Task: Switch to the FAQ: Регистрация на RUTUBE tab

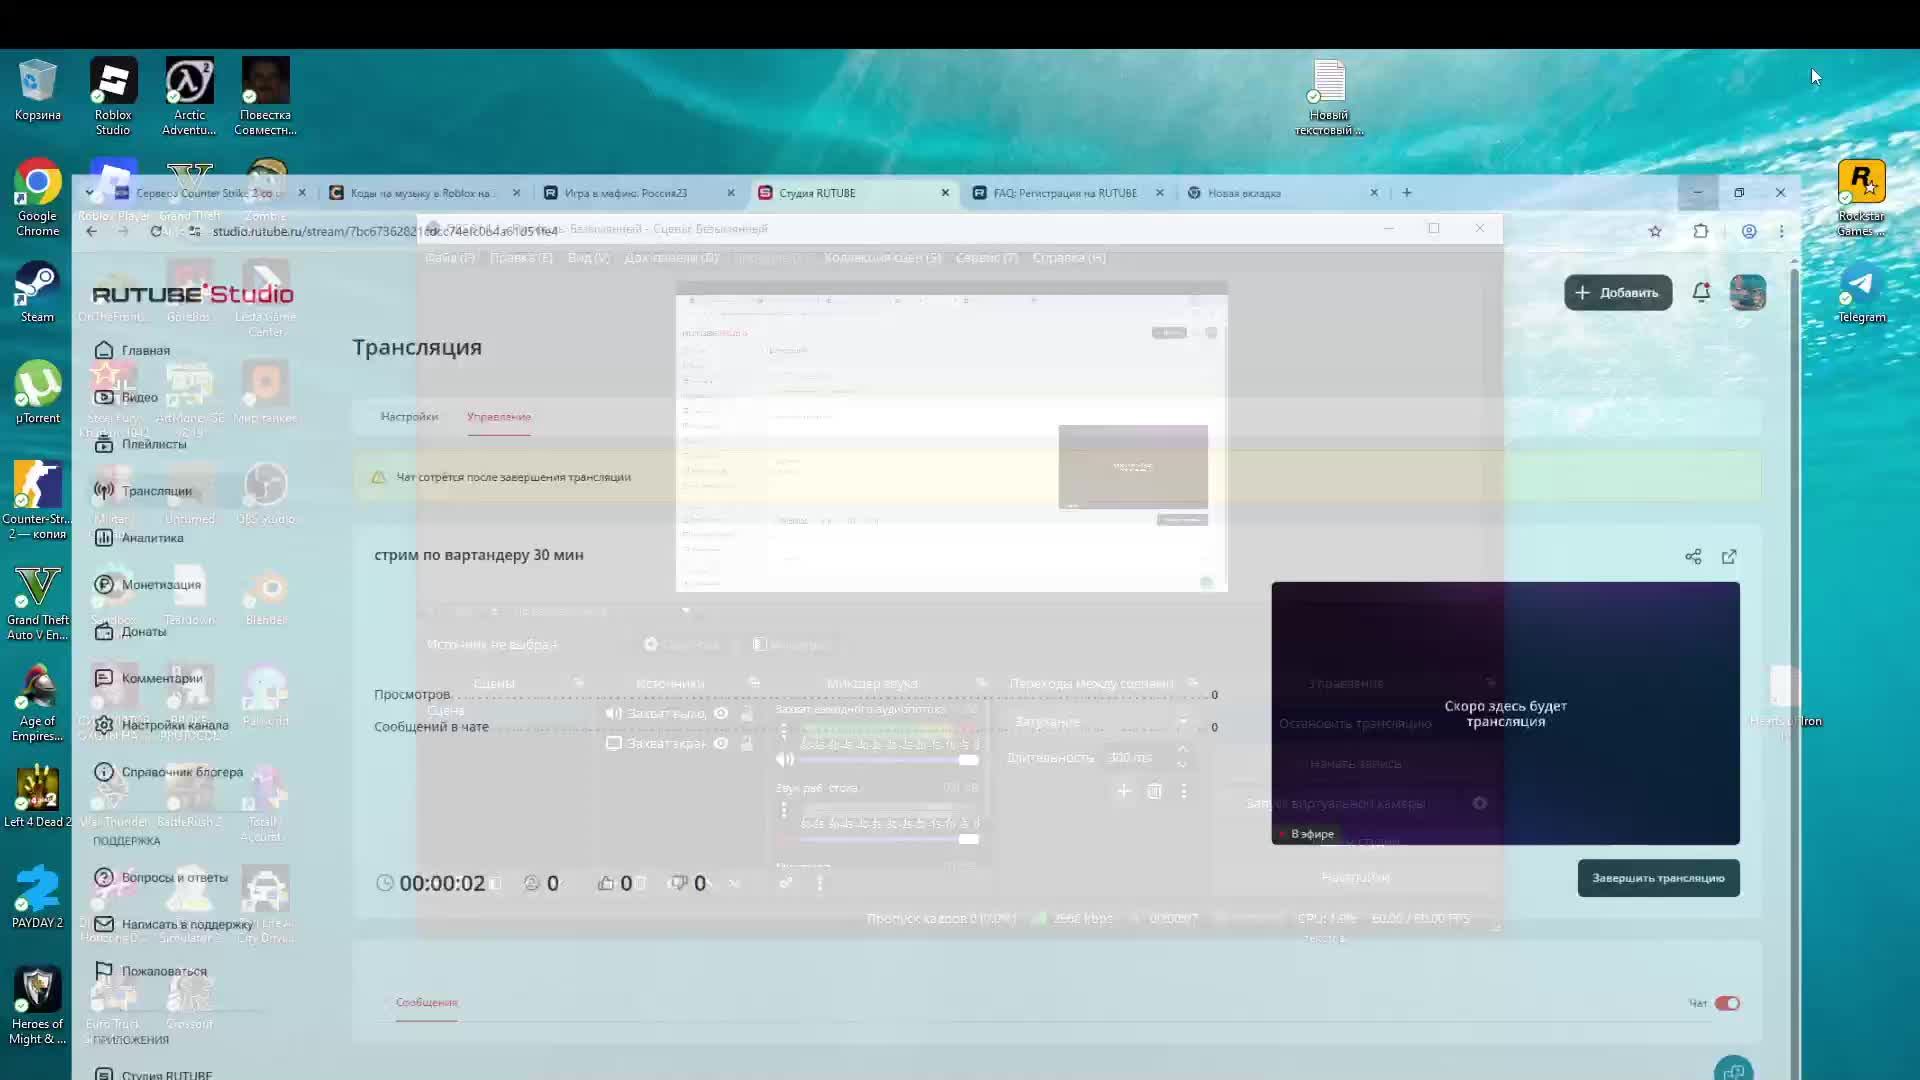Action: (1066, 193)
